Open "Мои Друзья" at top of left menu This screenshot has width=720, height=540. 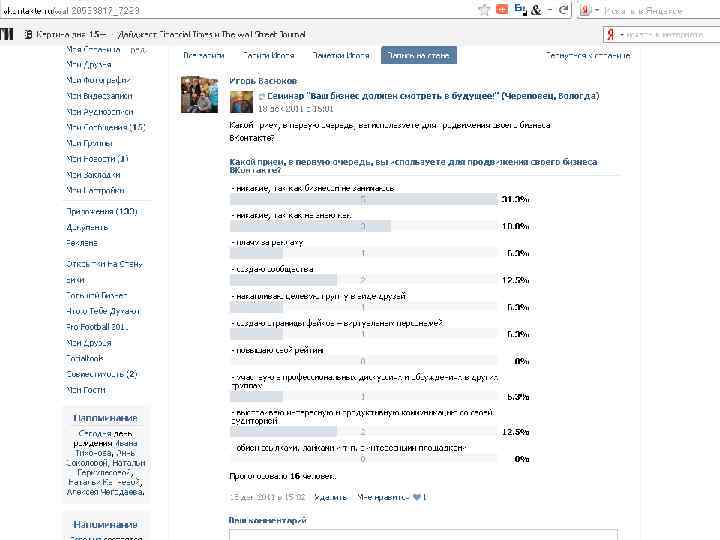(89, 64)
